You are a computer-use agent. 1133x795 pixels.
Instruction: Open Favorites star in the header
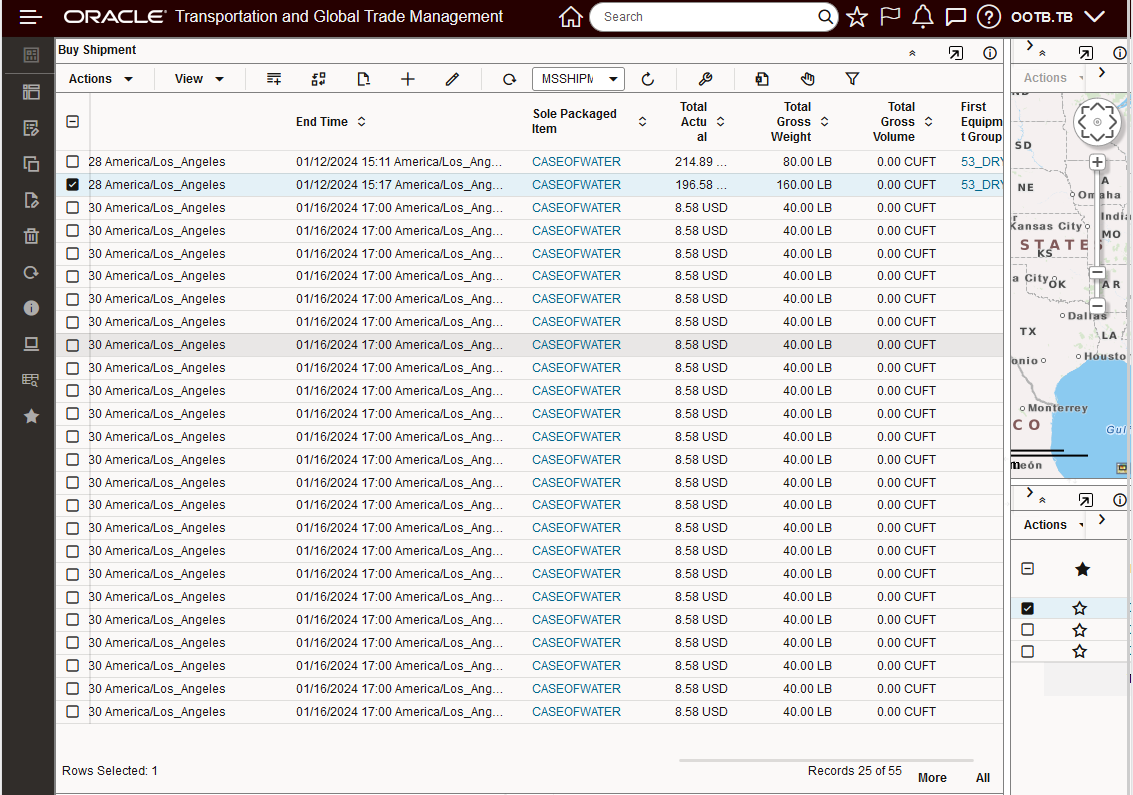(x=857, y=17)
